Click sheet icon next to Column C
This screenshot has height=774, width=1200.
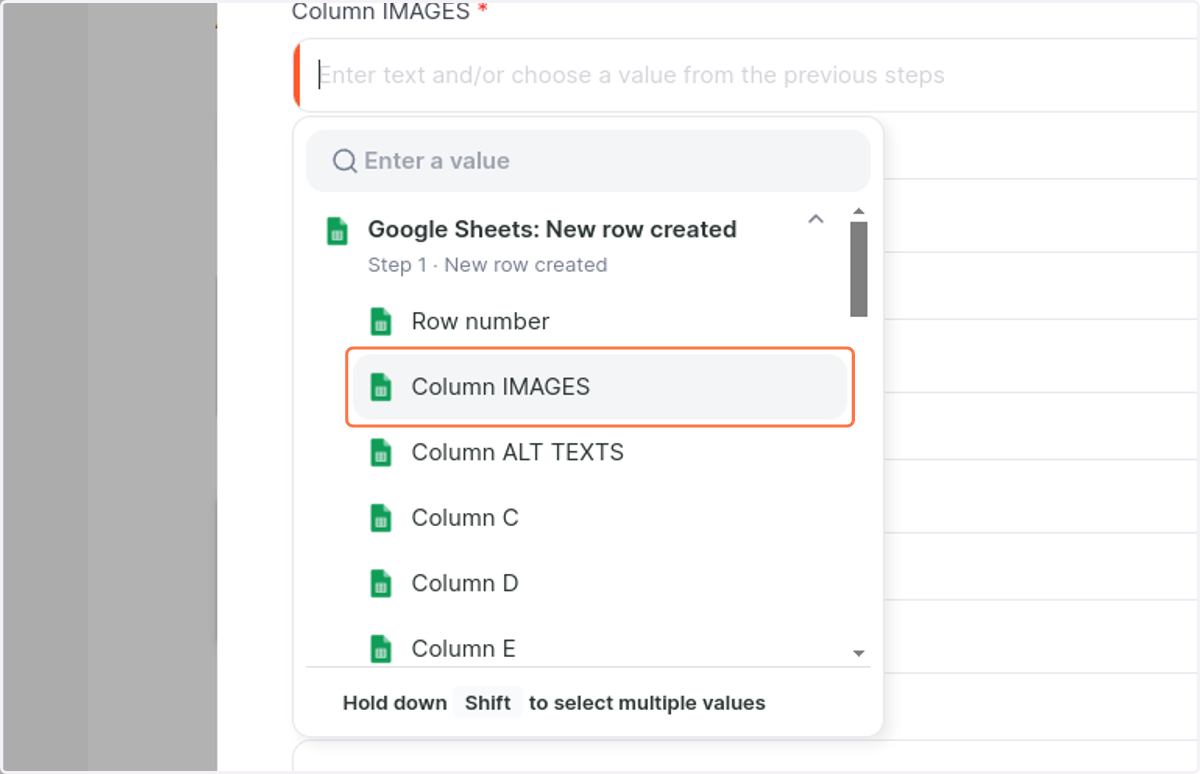380,518
